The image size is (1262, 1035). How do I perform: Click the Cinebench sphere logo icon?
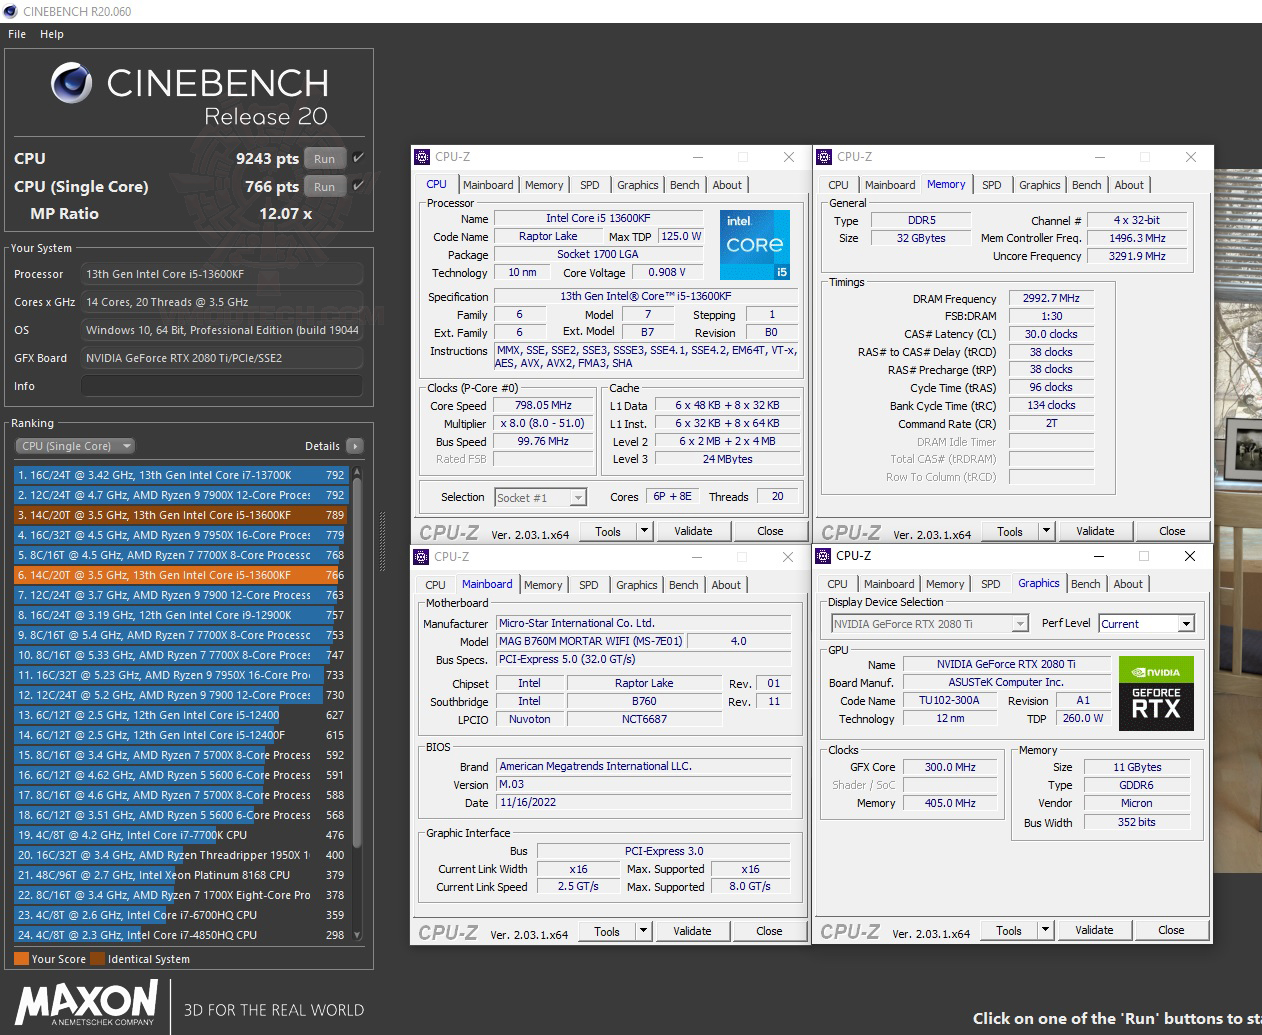tap(72, 84)
